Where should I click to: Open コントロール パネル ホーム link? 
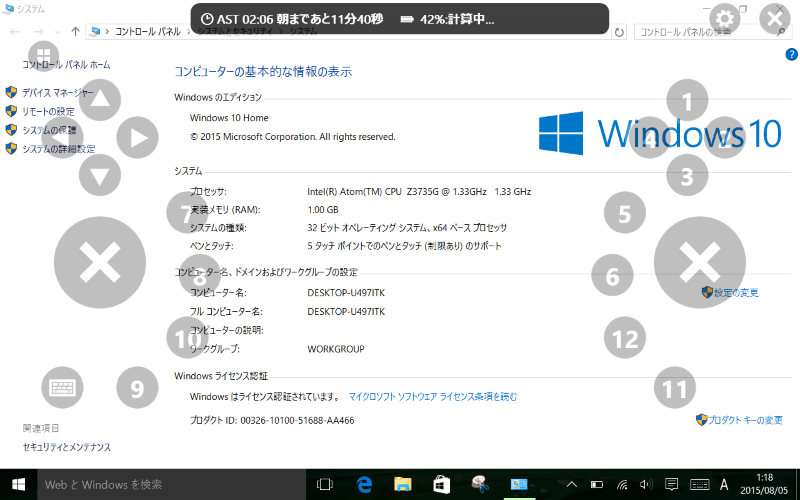[x=66, y=65]
